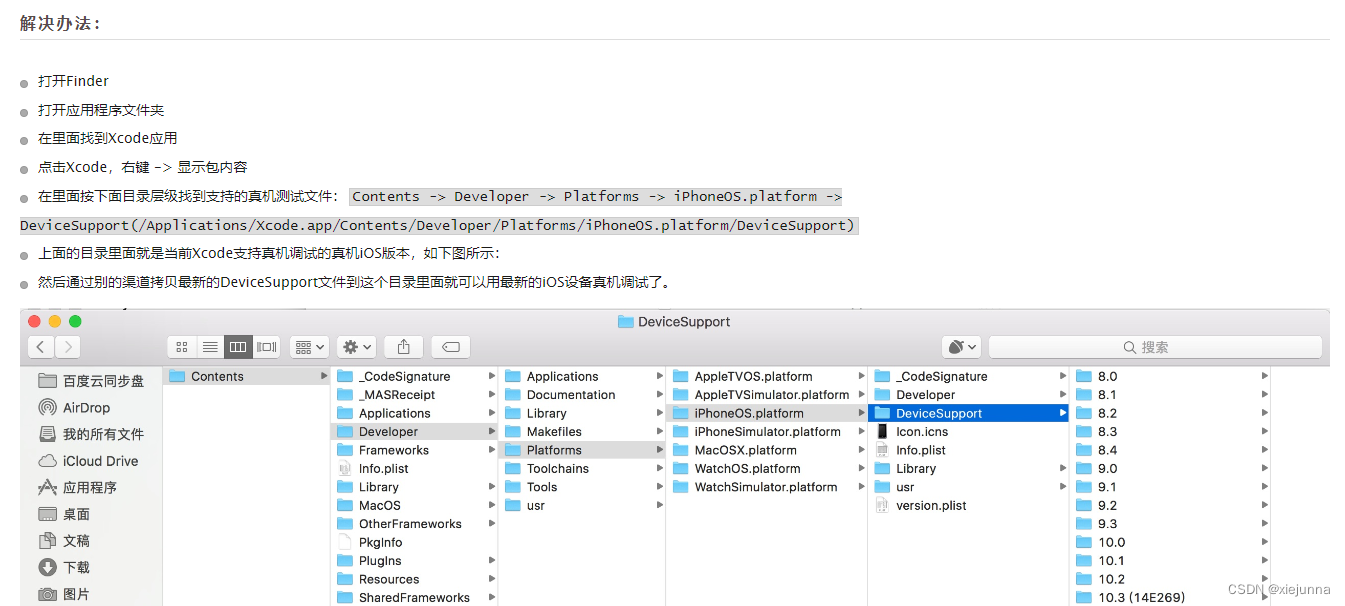The width and height of the screenshot is (1345, 606).
Task: Select Icon.icns in the DeviceSupport column
Action: (x=922, y=431)
